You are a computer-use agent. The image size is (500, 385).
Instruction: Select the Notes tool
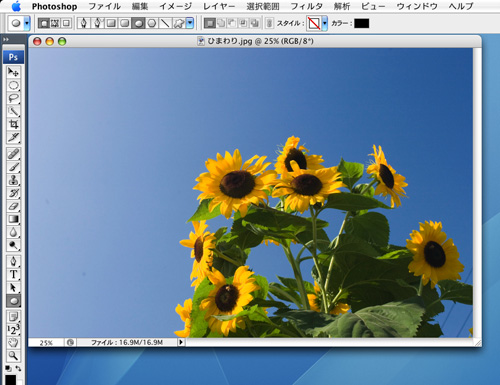click(13, 317)
